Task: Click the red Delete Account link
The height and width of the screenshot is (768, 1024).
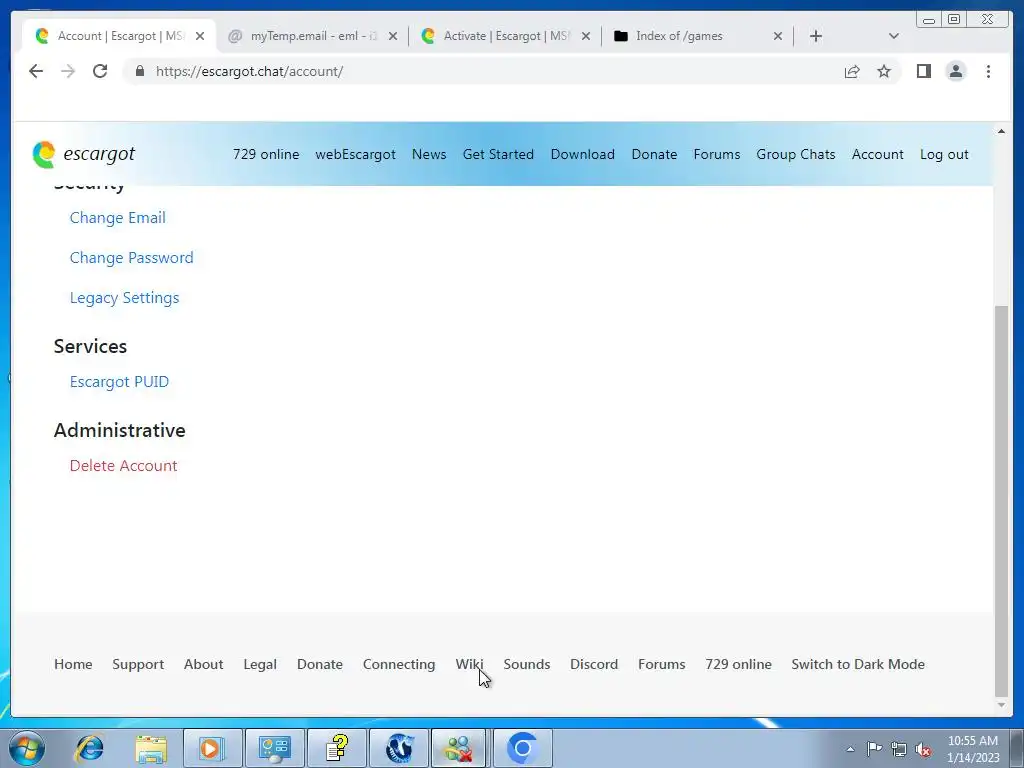Action: point(123,466)
